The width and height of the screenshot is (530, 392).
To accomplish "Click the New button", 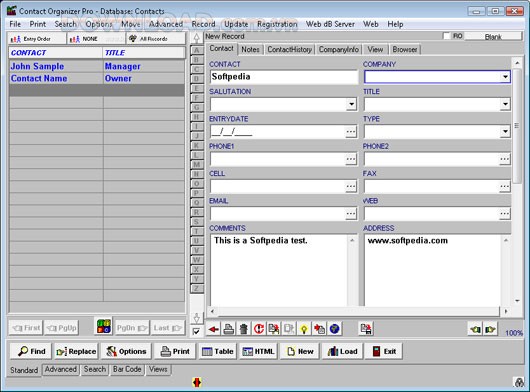I will point(300,351).
